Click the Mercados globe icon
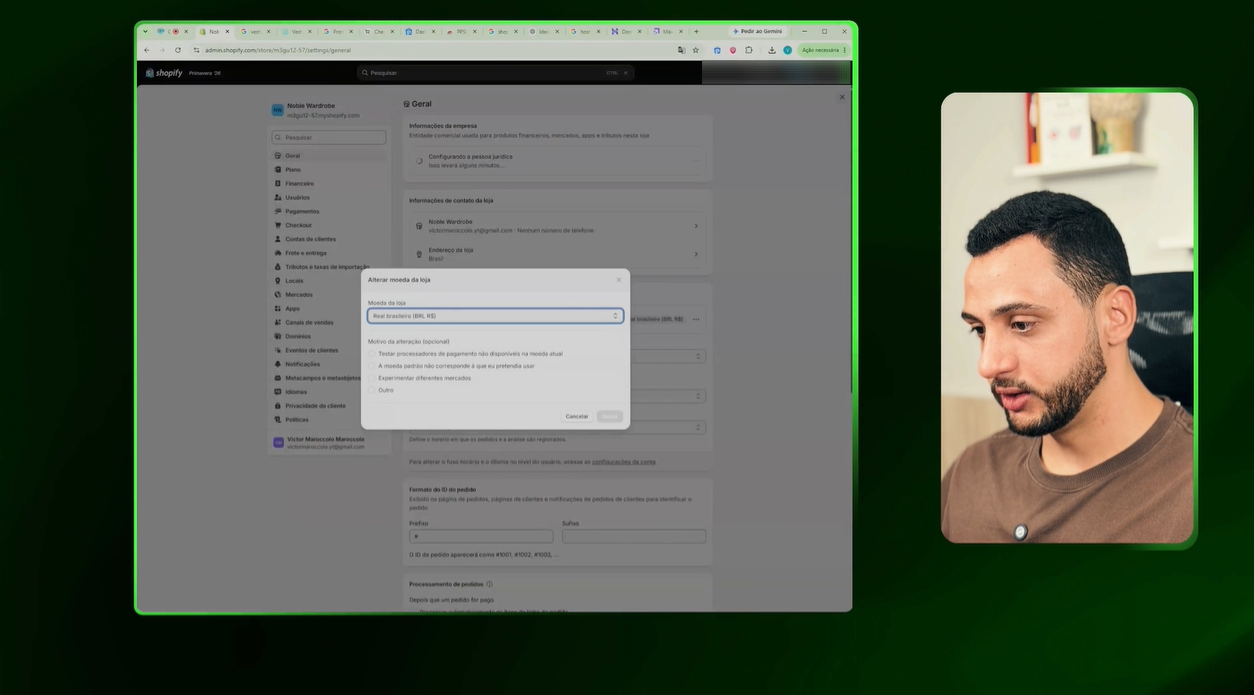 click(278, 294)
